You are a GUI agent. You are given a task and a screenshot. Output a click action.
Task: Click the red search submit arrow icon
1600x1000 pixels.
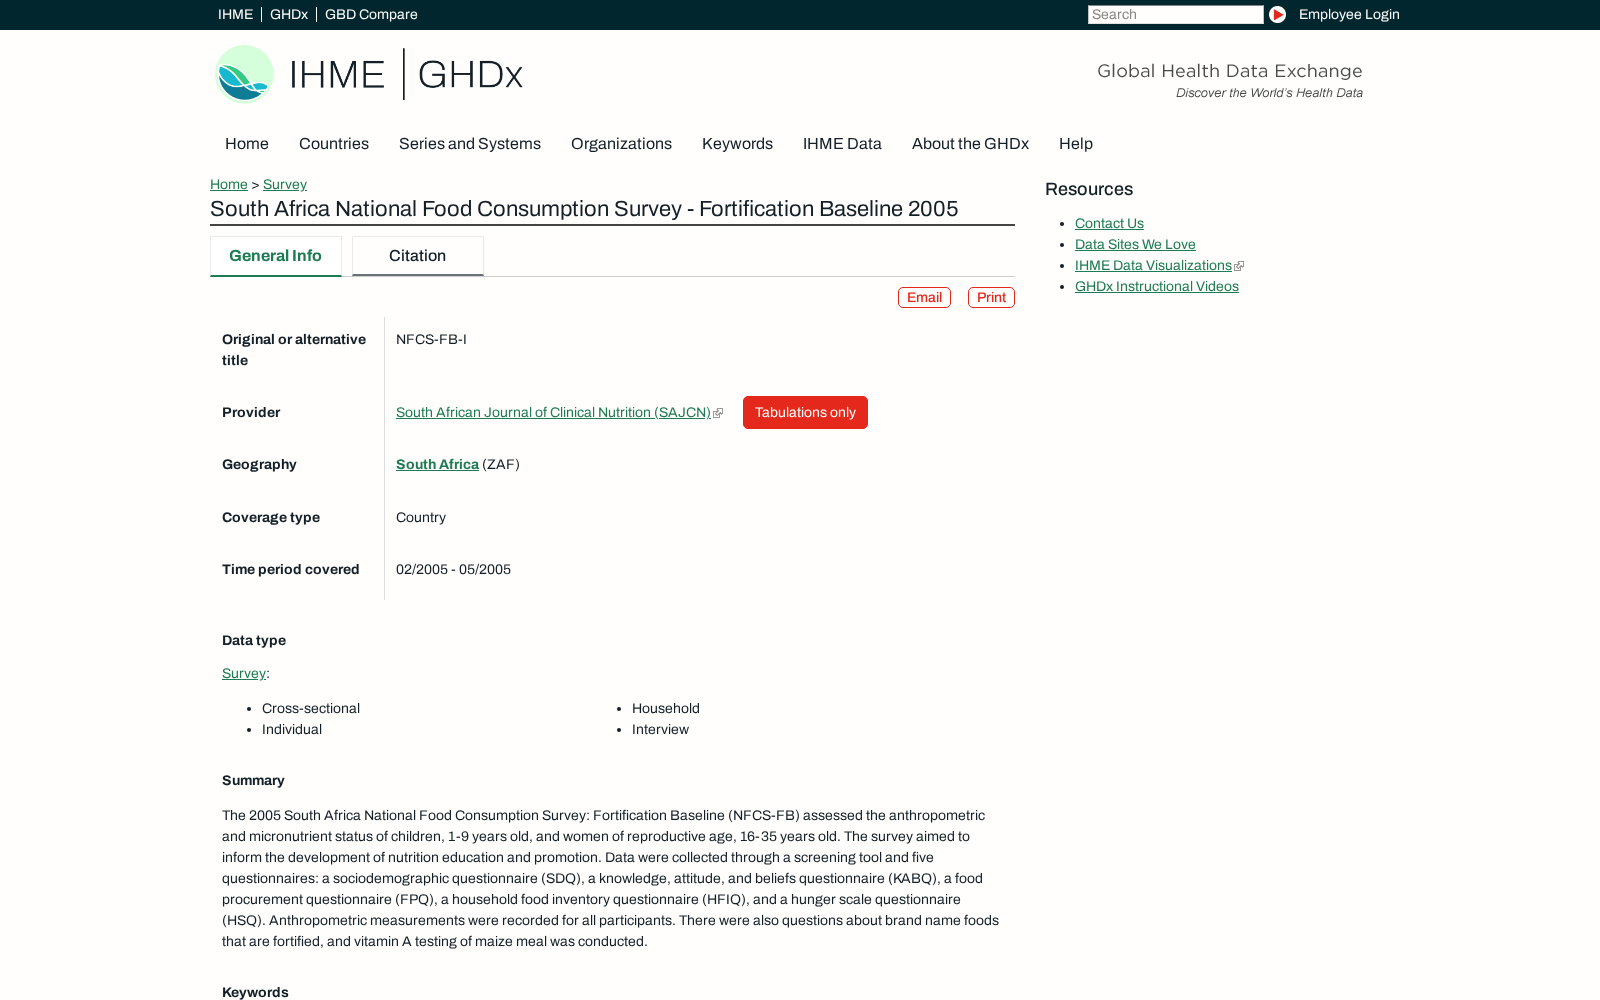tap(1277, 14)
